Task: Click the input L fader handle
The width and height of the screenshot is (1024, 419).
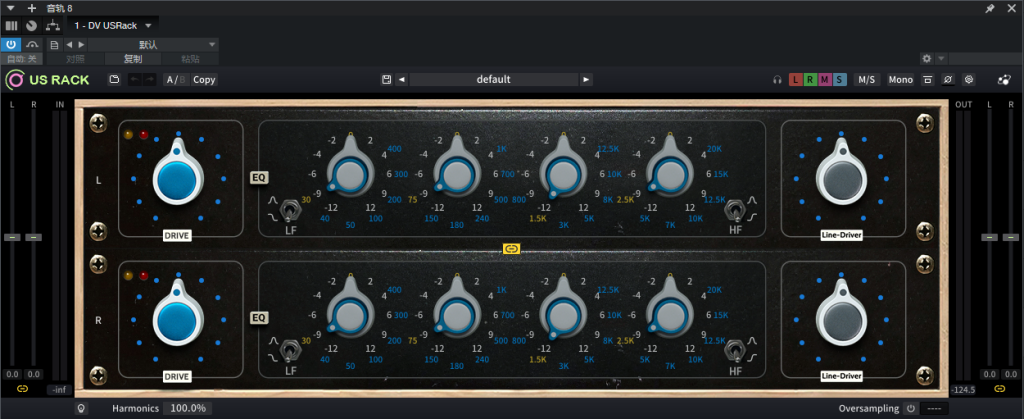Action: pyautogui.click(x=12, y=237)
